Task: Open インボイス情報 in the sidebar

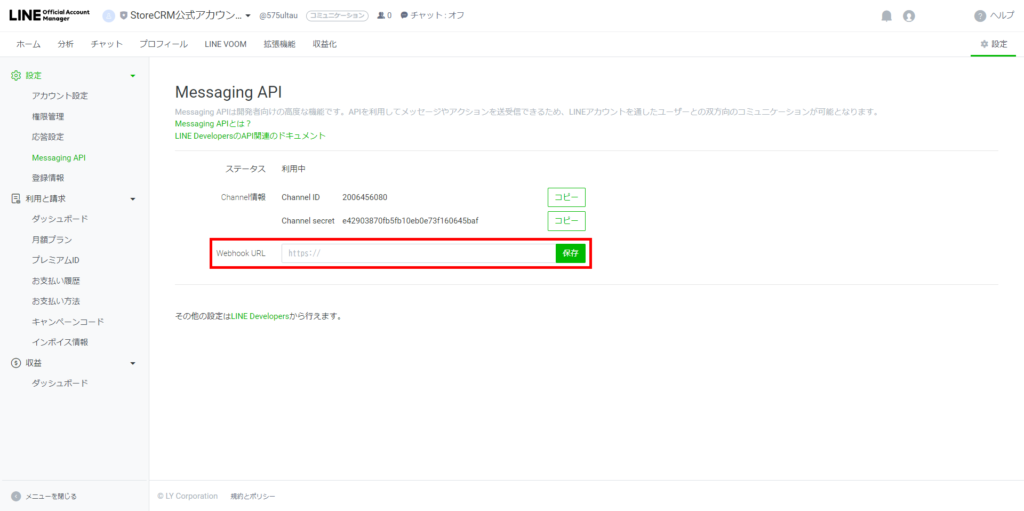Action: coord(59,342)
